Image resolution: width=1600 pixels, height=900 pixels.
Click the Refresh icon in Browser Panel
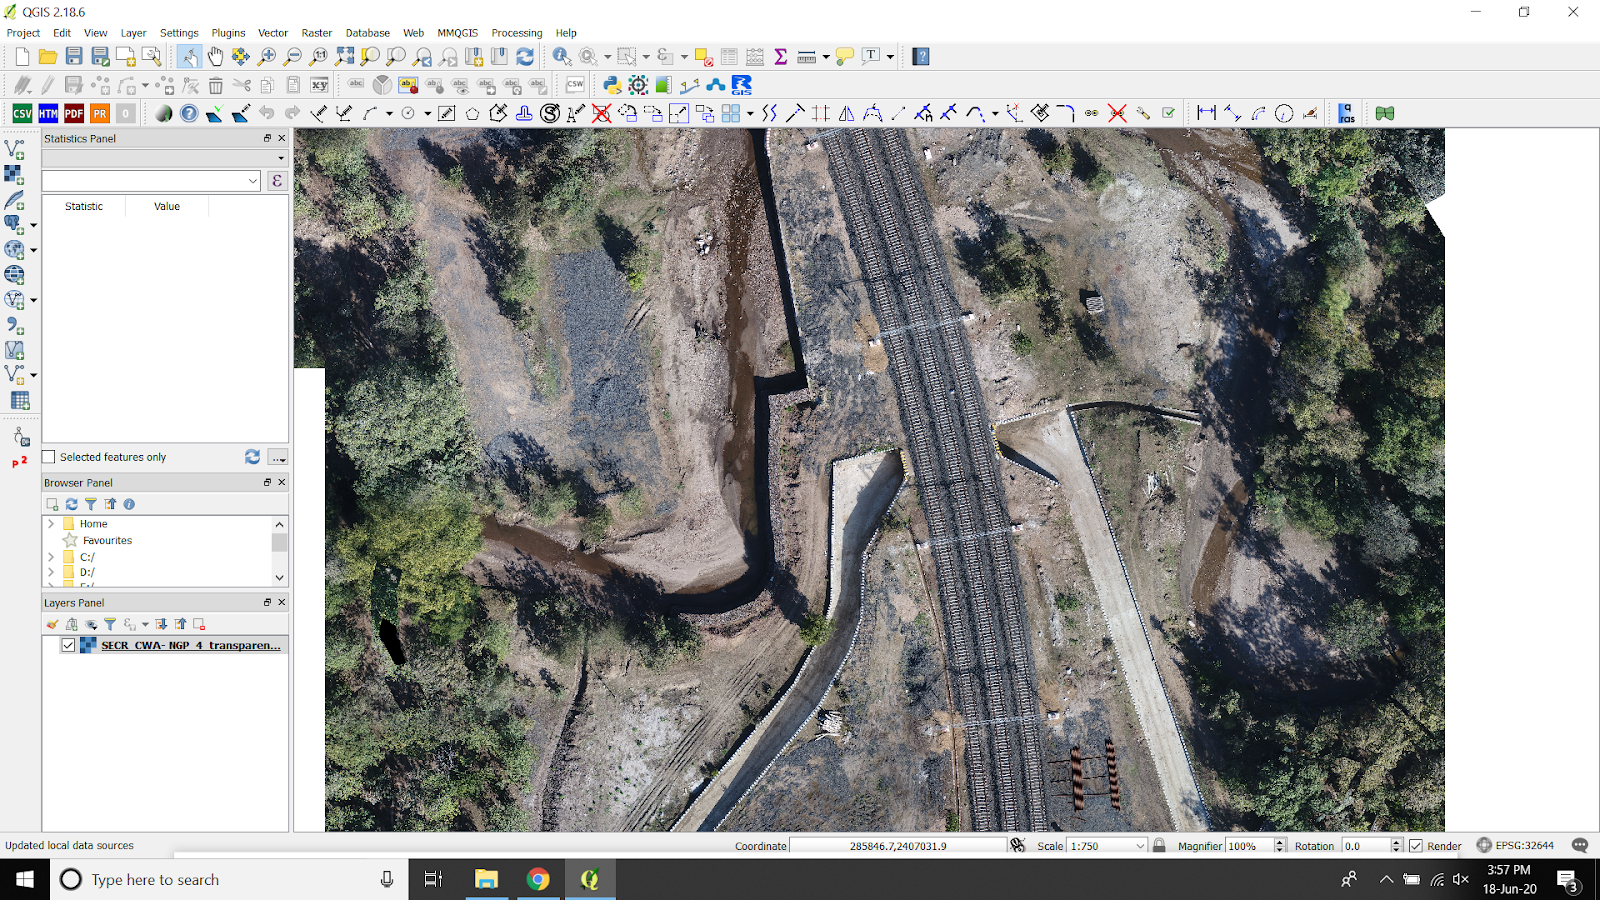[x=72, y=504]
